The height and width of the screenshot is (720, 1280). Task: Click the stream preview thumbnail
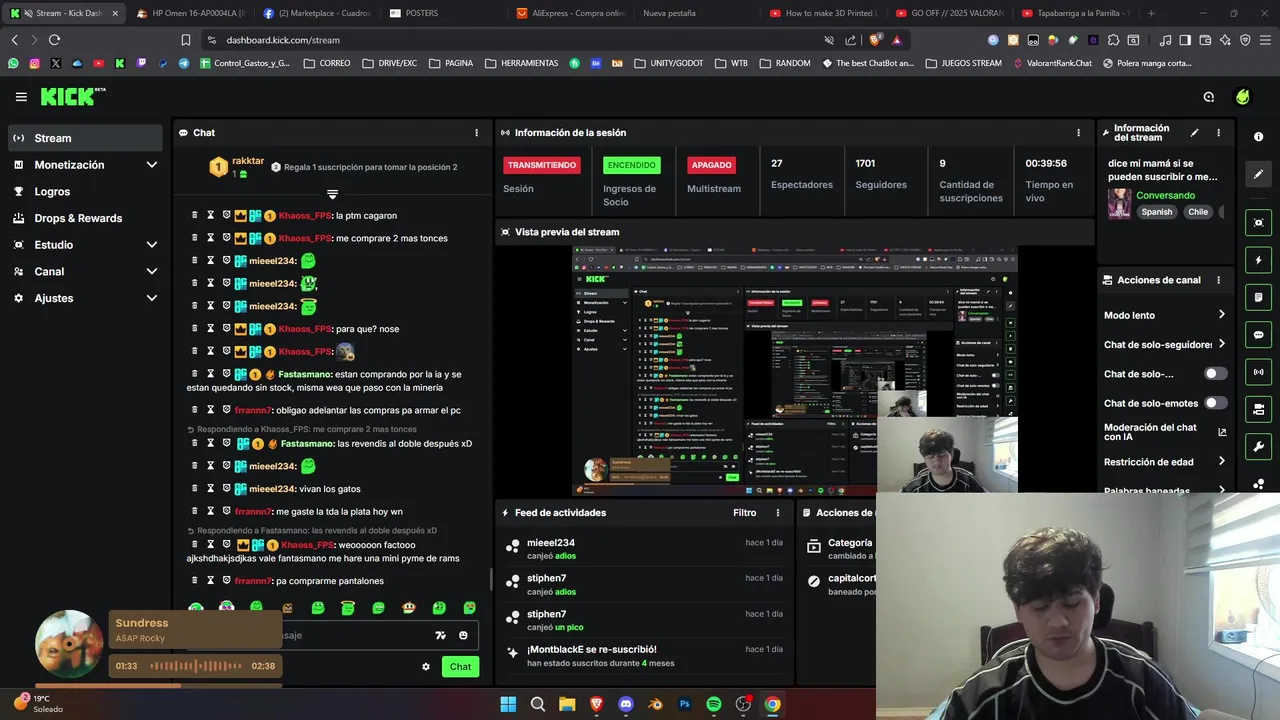[x=795, y=371]
